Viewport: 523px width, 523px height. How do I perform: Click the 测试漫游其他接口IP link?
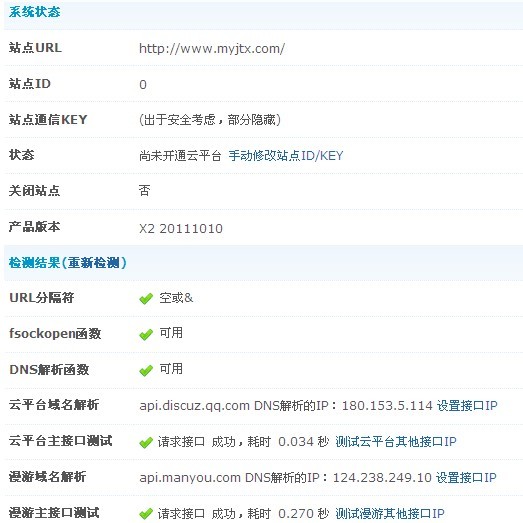(x=390, y=513)
